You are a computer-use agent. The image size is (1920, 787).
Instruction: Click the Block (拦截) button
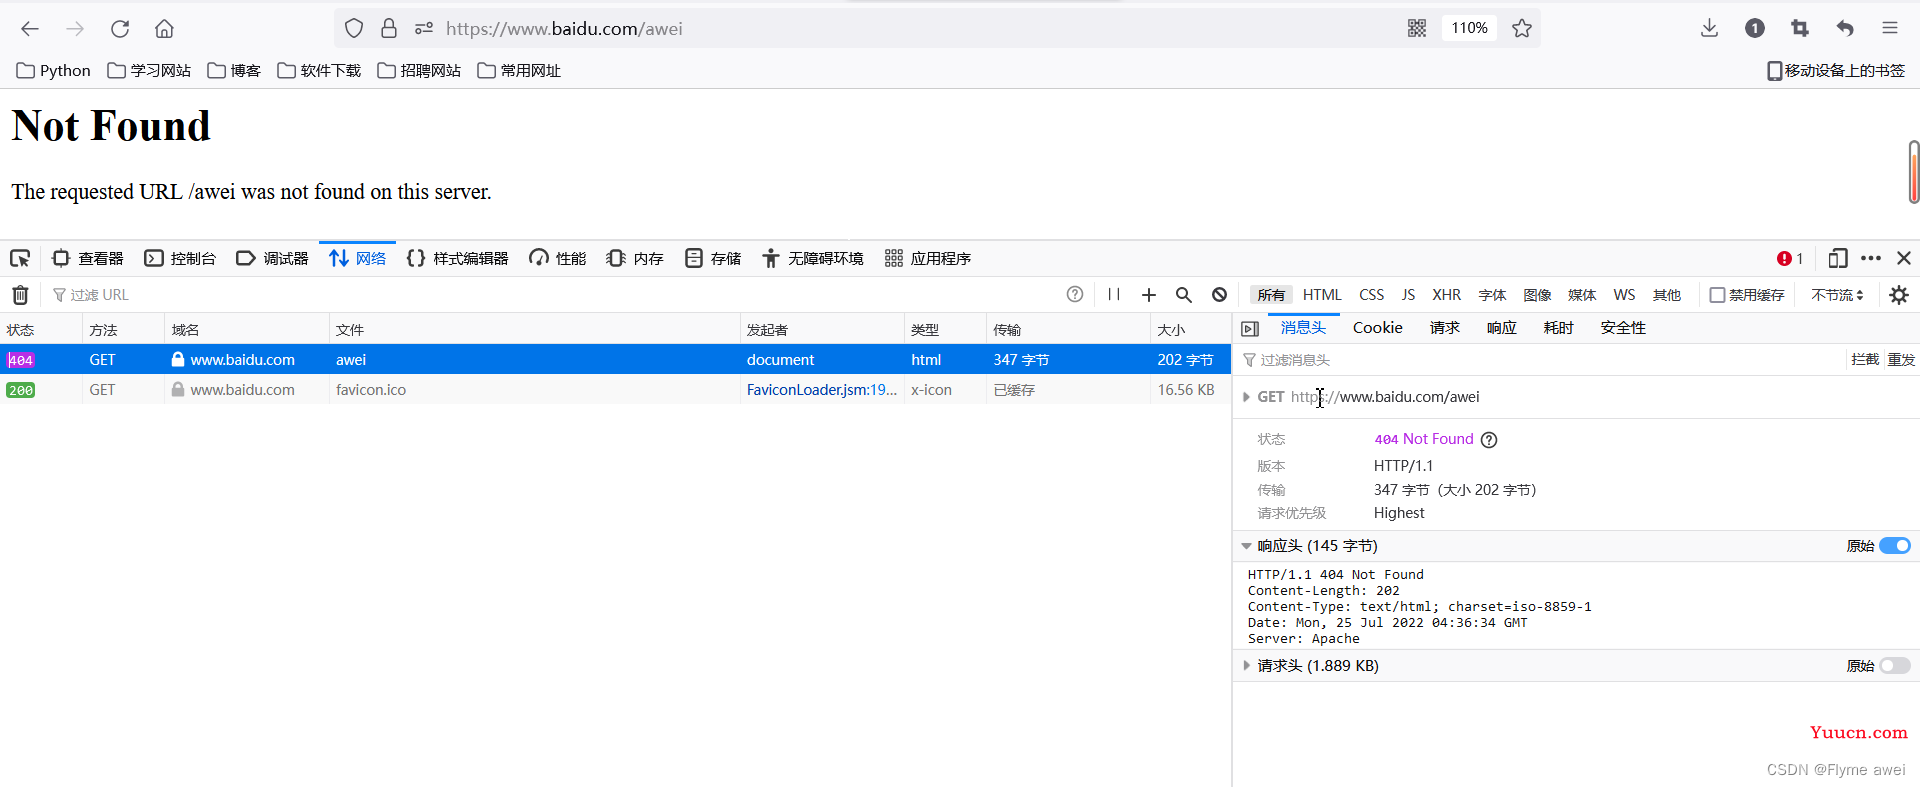point(1865,360)
